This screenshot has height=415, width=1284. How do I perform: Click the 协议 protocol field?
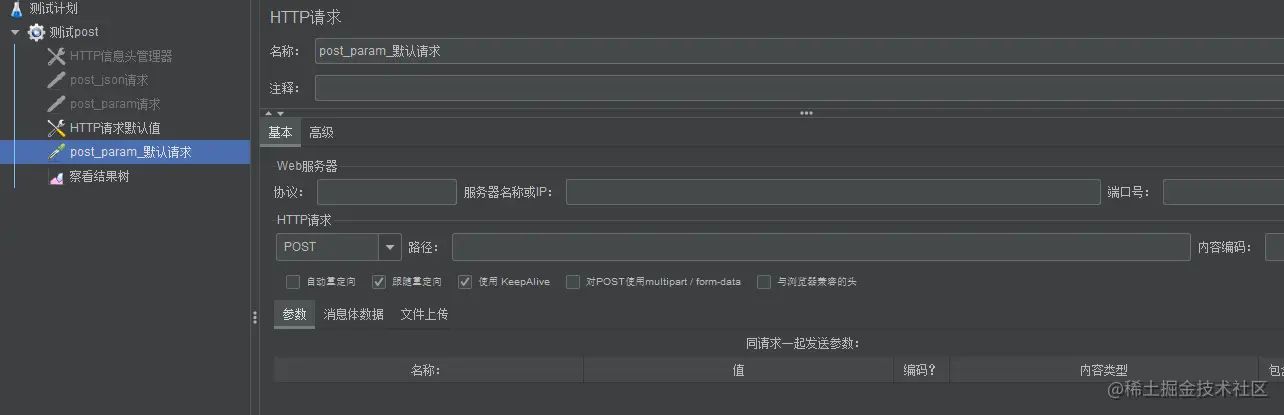pos(387,192)
